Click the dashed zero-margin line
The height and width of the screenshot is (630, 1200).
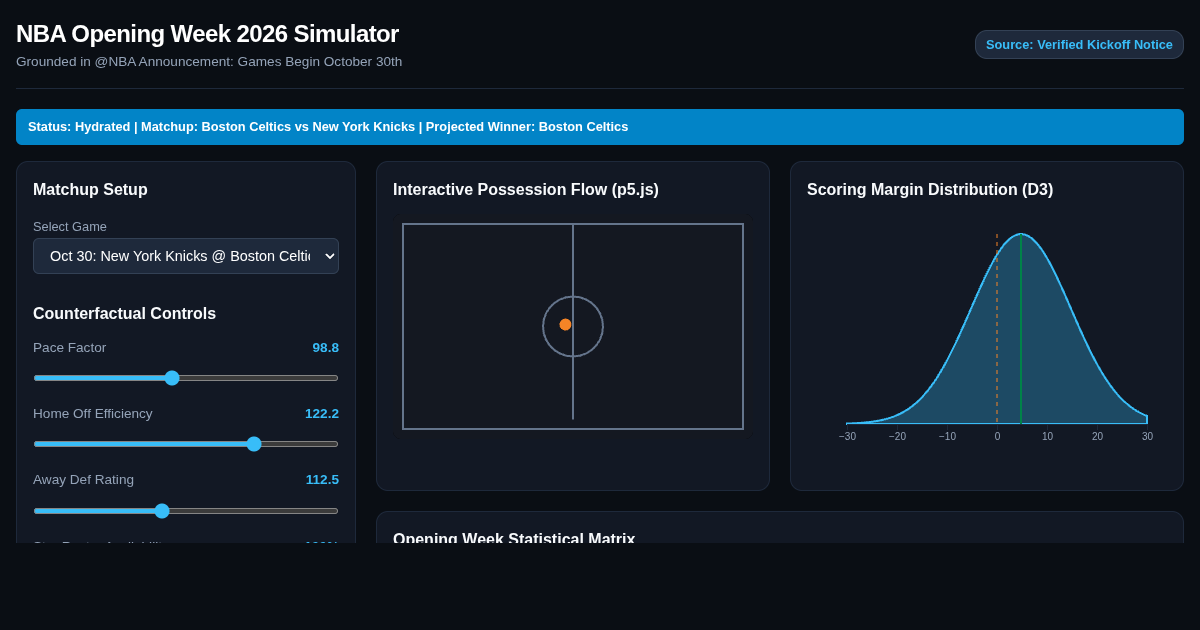(997, 330)
